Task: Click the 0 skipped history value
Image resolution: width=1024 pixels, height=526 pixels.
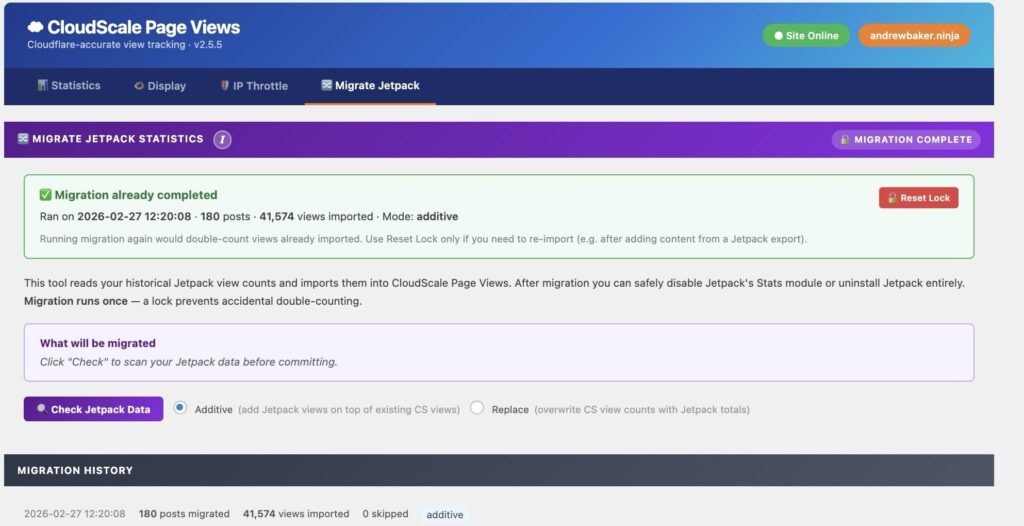Action: click(x=385, y=514)
